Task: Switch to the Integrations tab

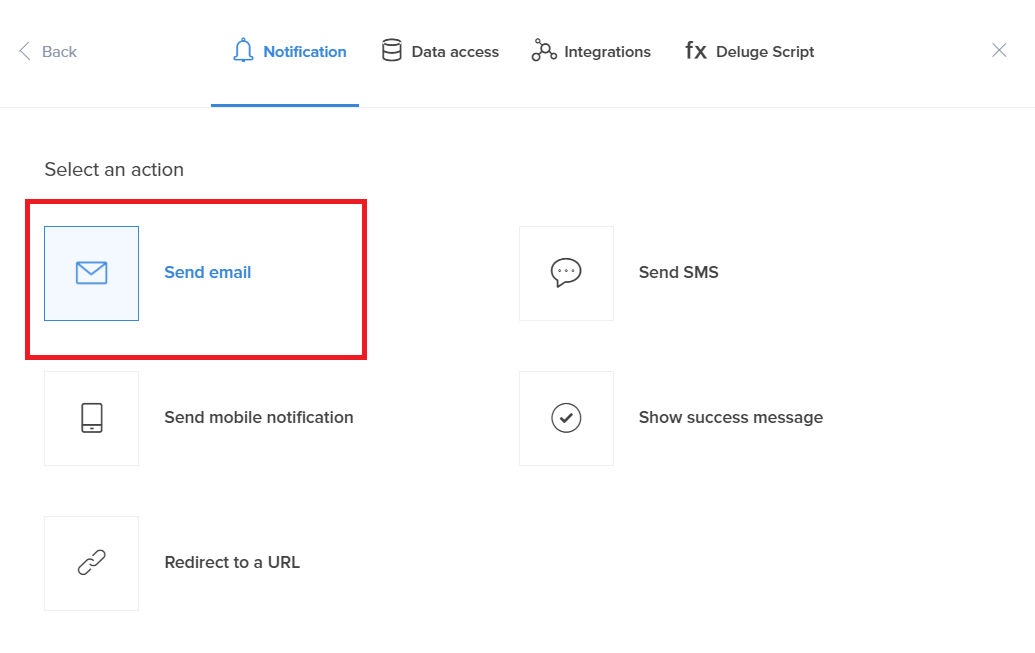Action: pyautogui.click(x=607, y=52)
